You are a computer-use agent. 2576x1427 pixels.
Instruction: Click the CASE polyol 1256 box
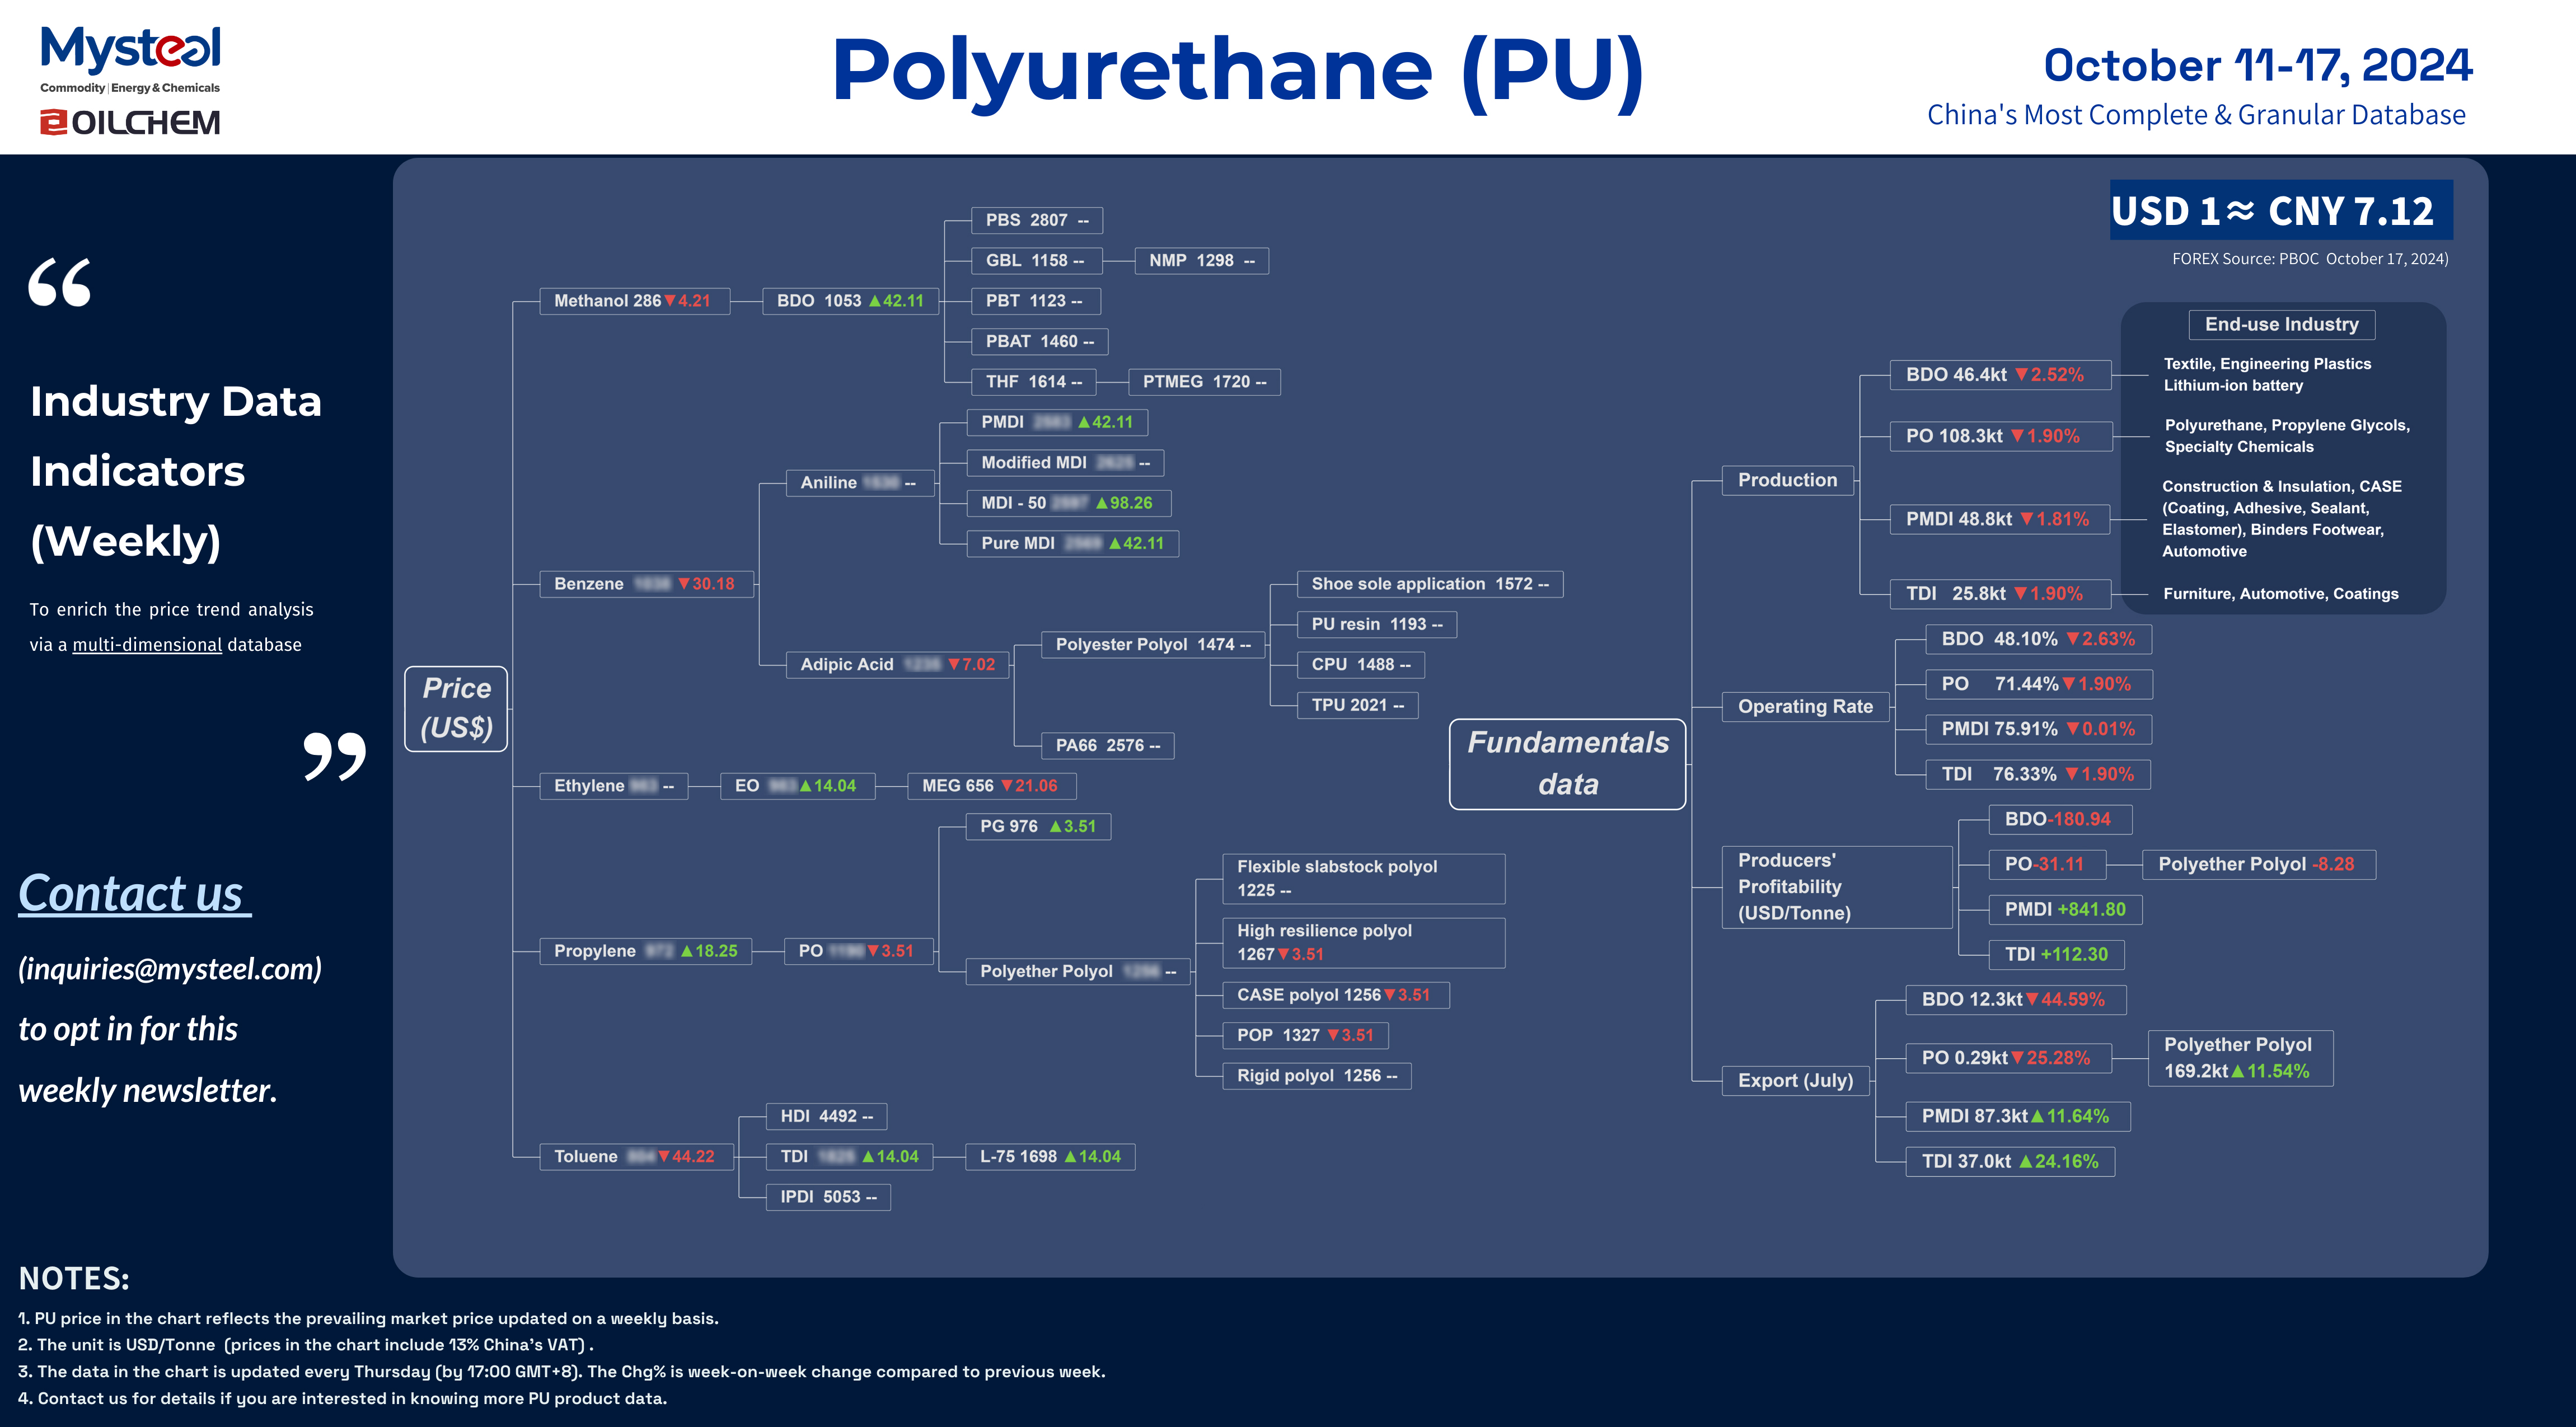[x=1336, y=995]
